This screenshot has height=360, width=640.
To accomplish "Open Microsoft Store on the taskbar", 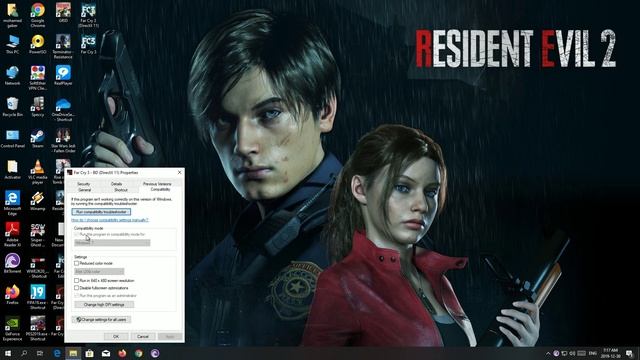I will (89, 353).
